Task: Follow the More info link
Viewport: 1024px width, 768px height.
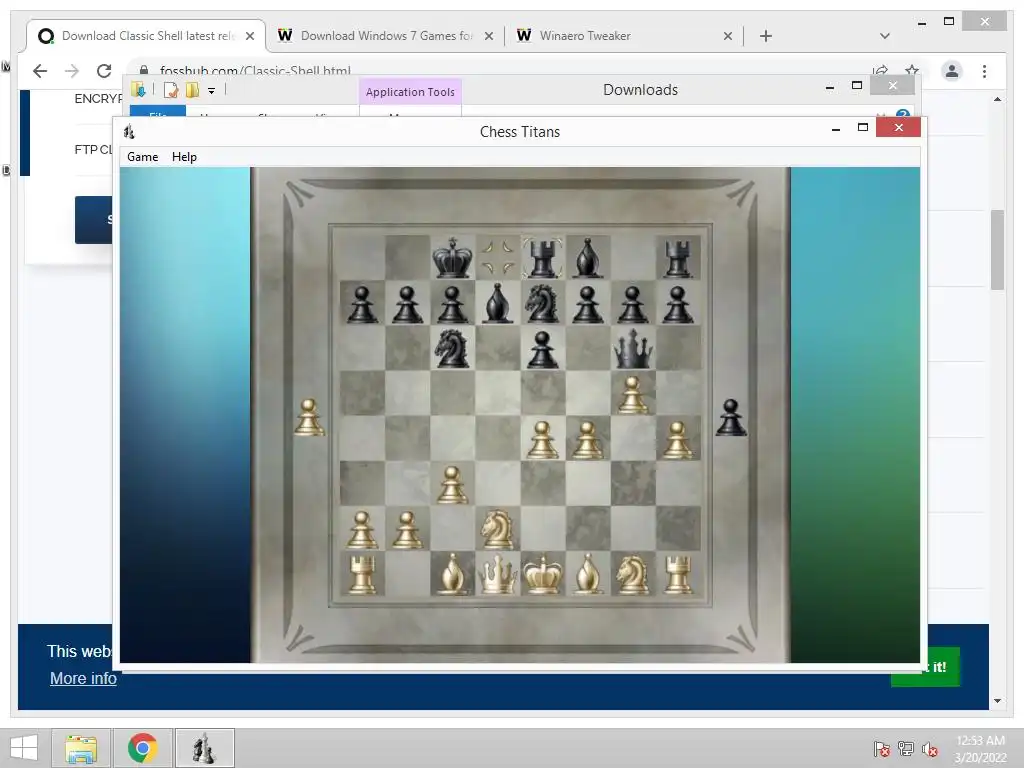Action: coord(83,678)
